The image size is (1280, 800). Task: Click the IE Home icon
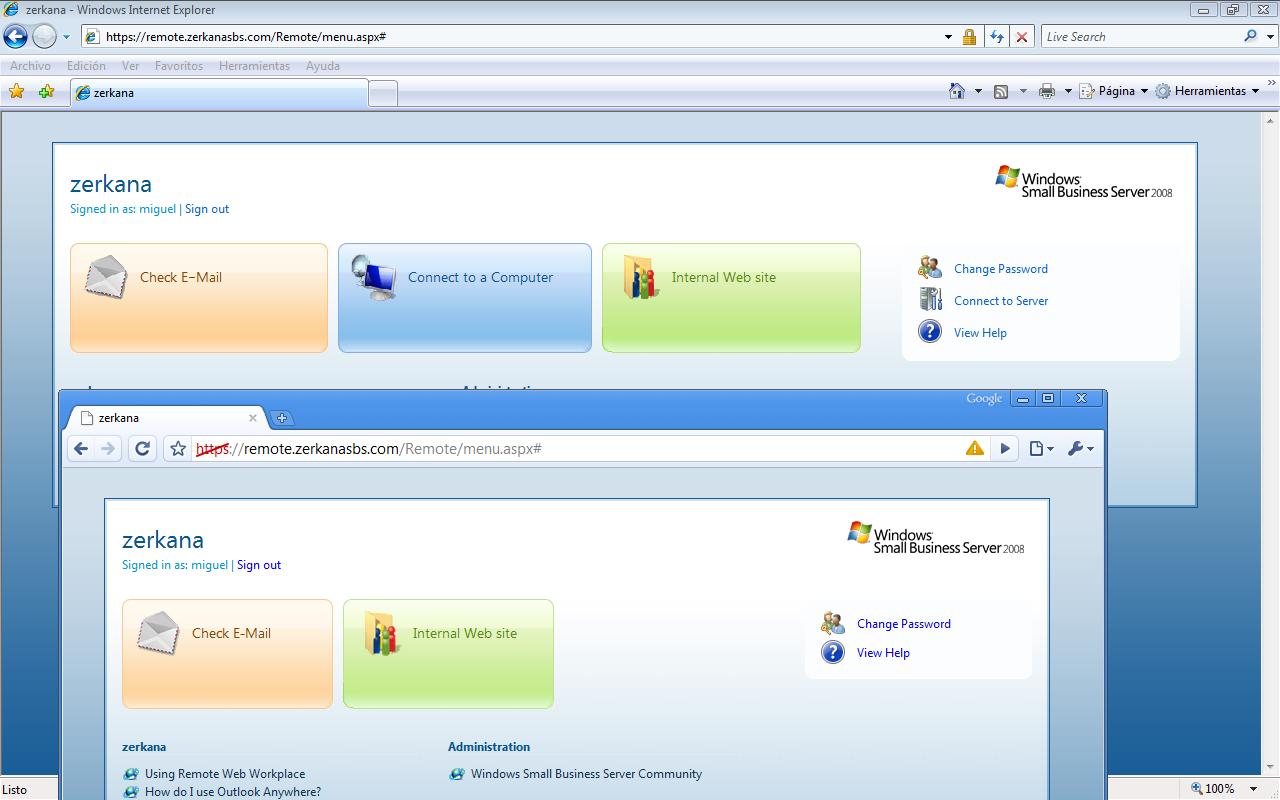click(x=957, y=91)
